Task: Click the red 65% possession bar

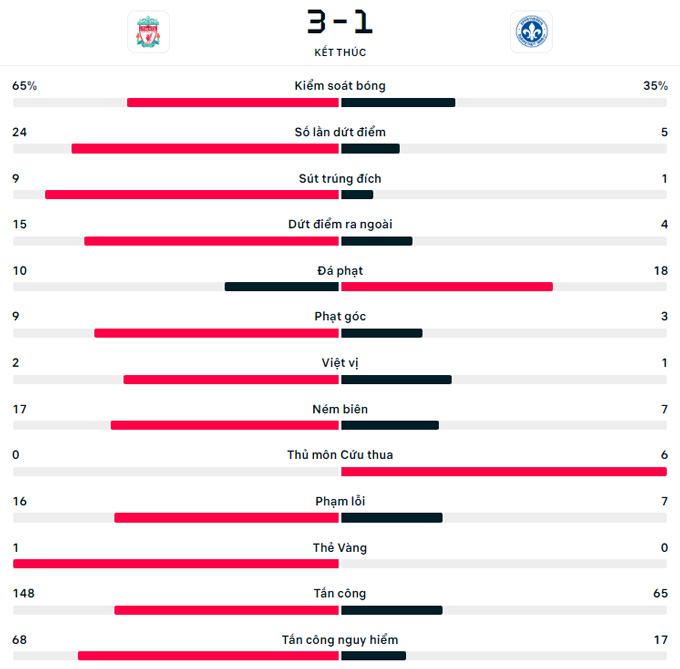Action: point(233,102)
